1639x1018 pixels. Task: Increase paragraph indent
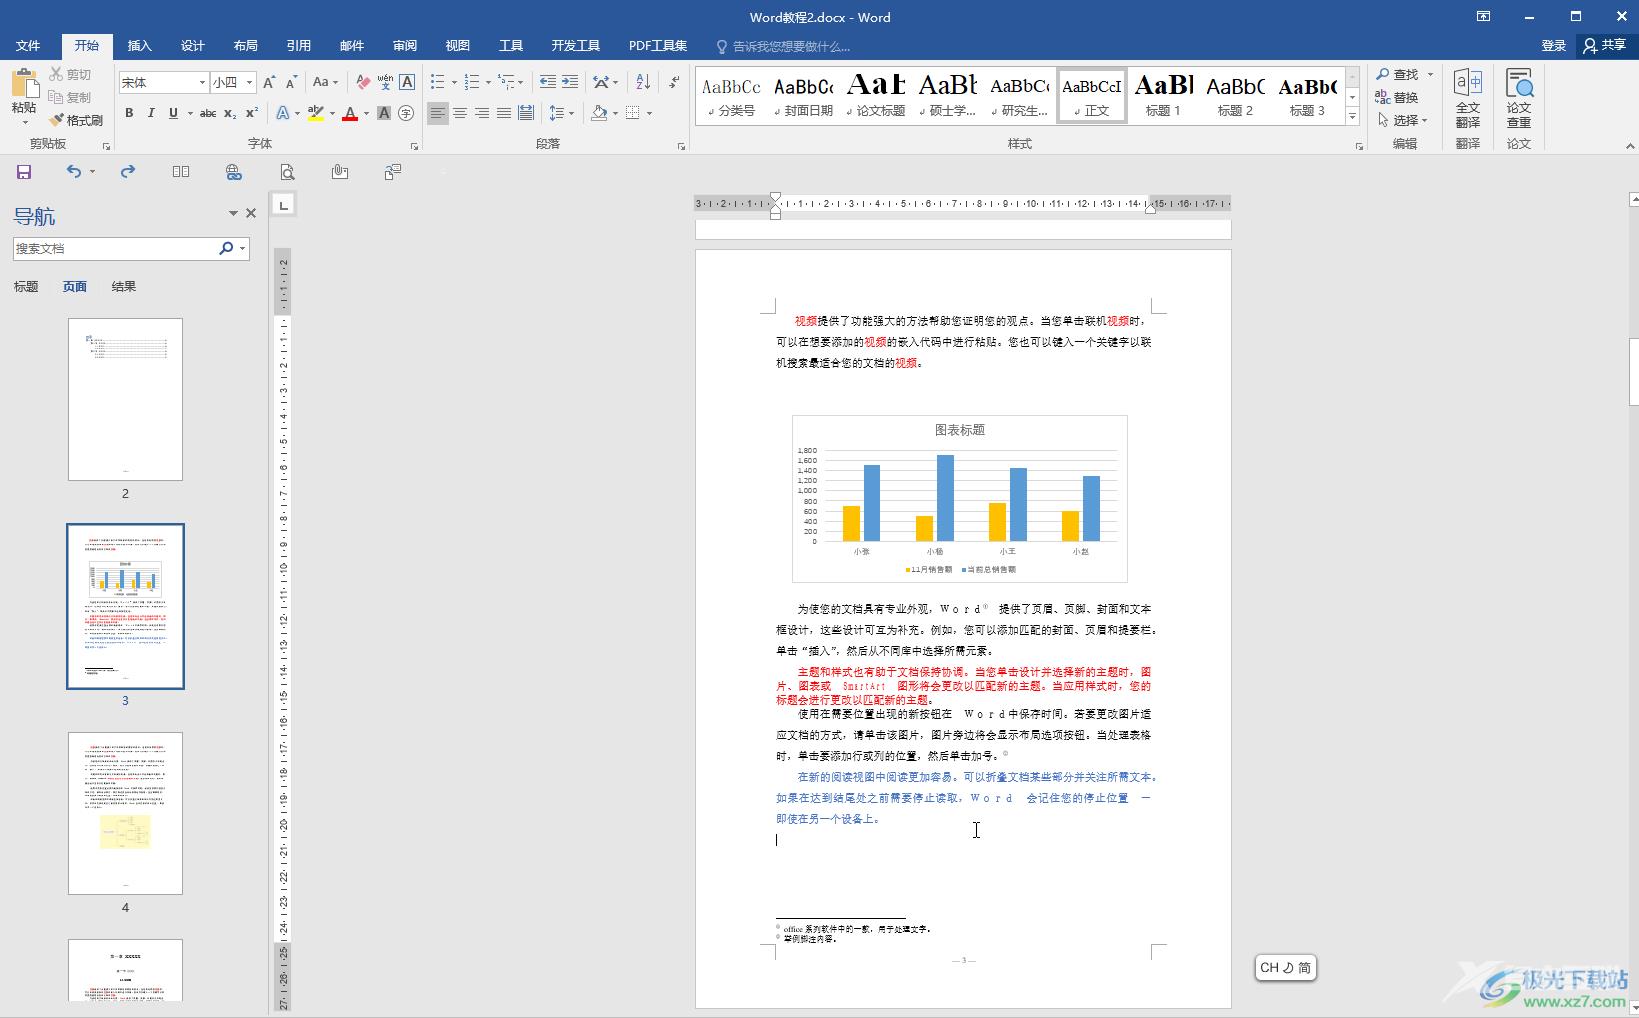(x=571, y=82)
